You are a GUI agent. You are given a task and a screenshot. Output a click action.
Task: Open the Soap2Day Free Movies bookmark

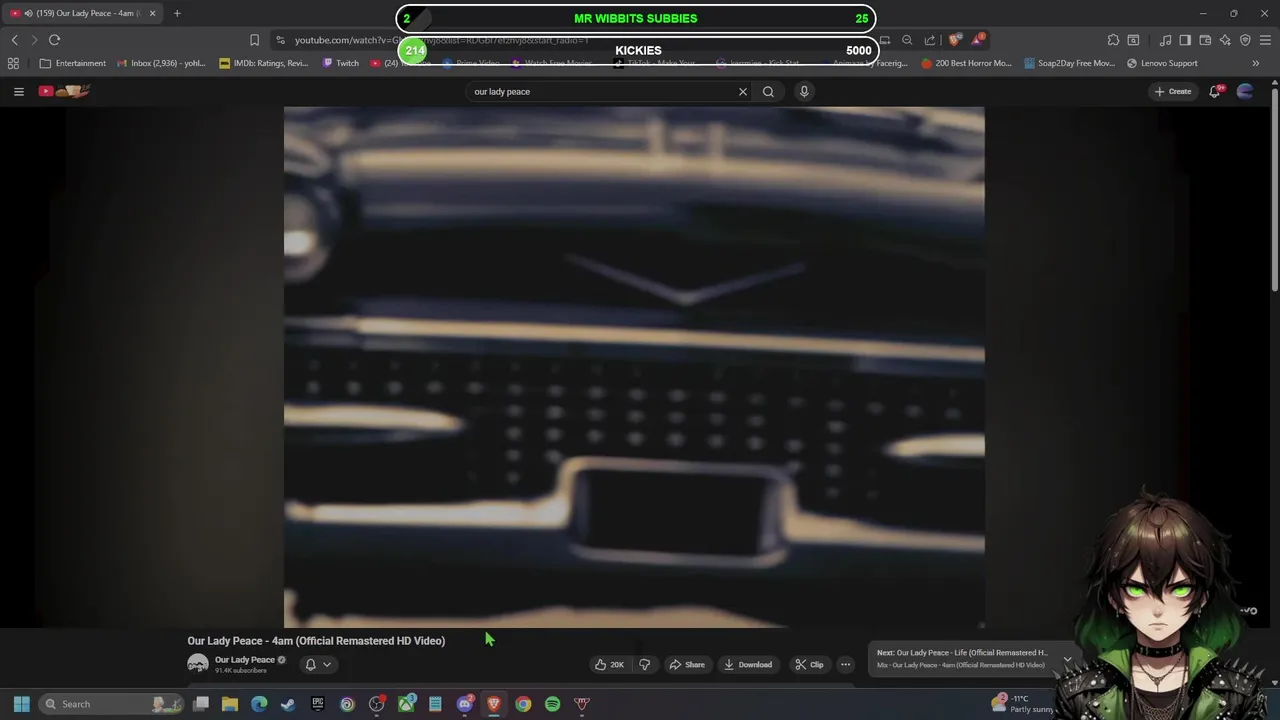tap(1069, 63)
